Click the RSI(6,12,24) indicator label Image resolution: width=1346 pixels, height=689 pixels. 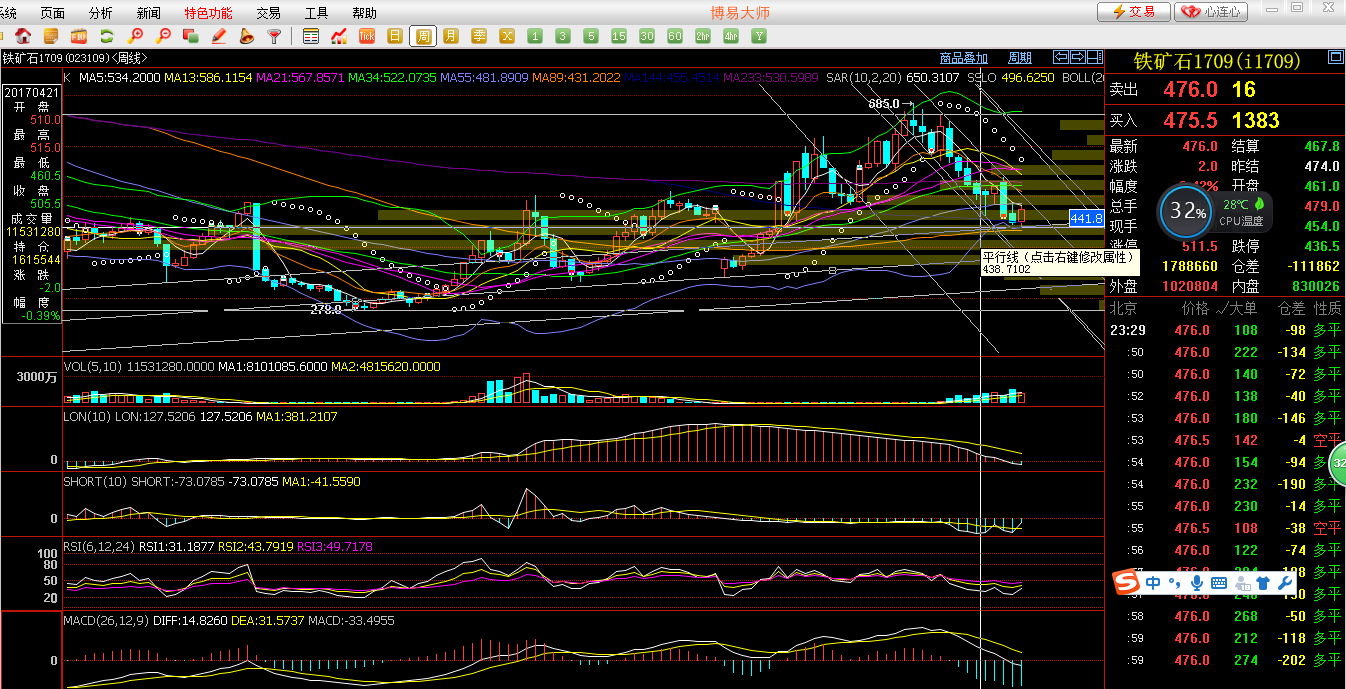[98, 546]
